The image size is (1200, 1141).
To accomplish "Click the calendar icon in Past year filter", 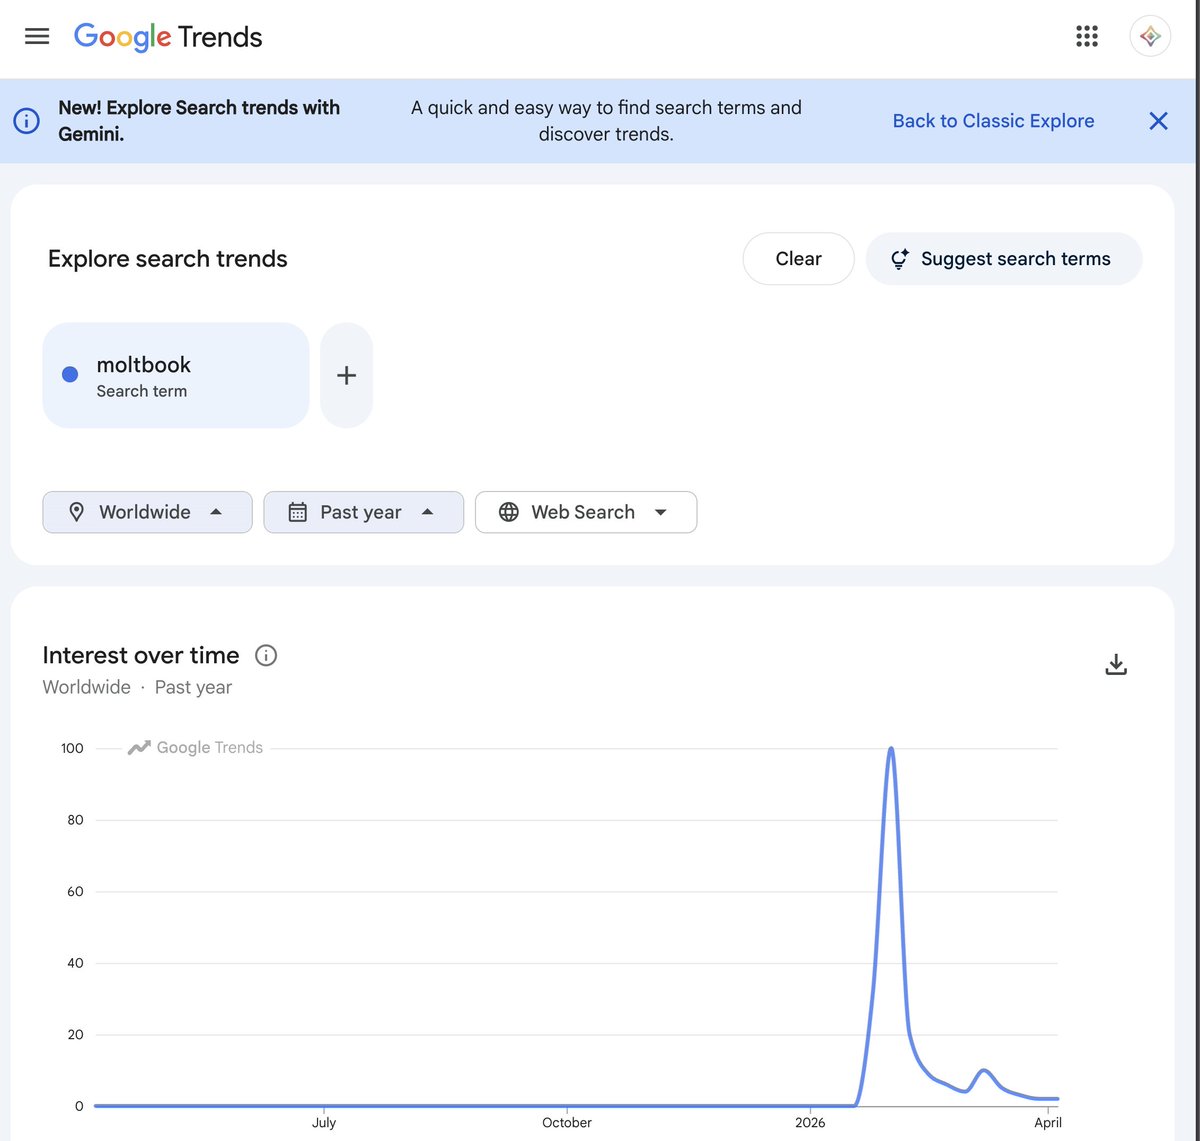I will pos(297,512).
